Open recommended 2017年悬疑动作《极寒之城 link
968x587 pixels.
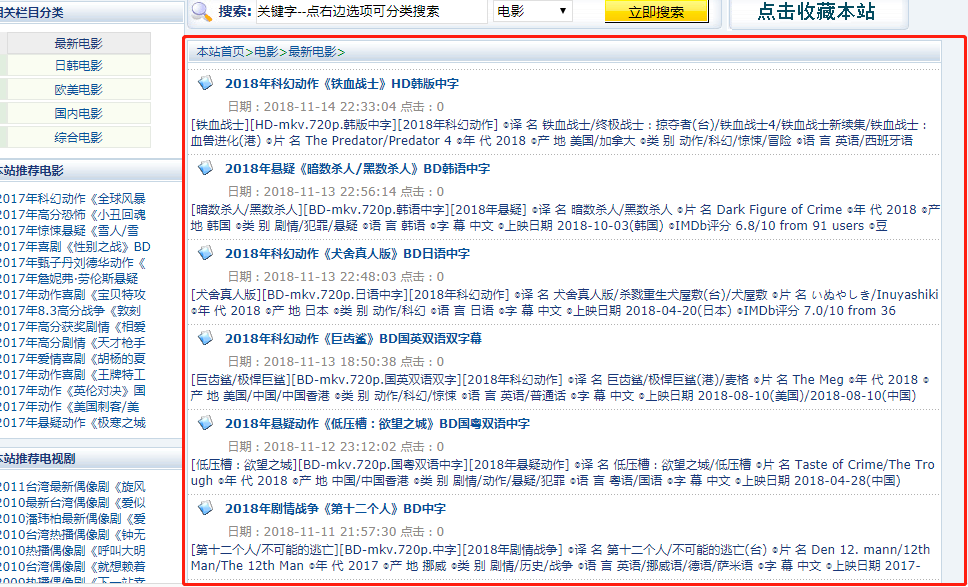tap(72, 423)
